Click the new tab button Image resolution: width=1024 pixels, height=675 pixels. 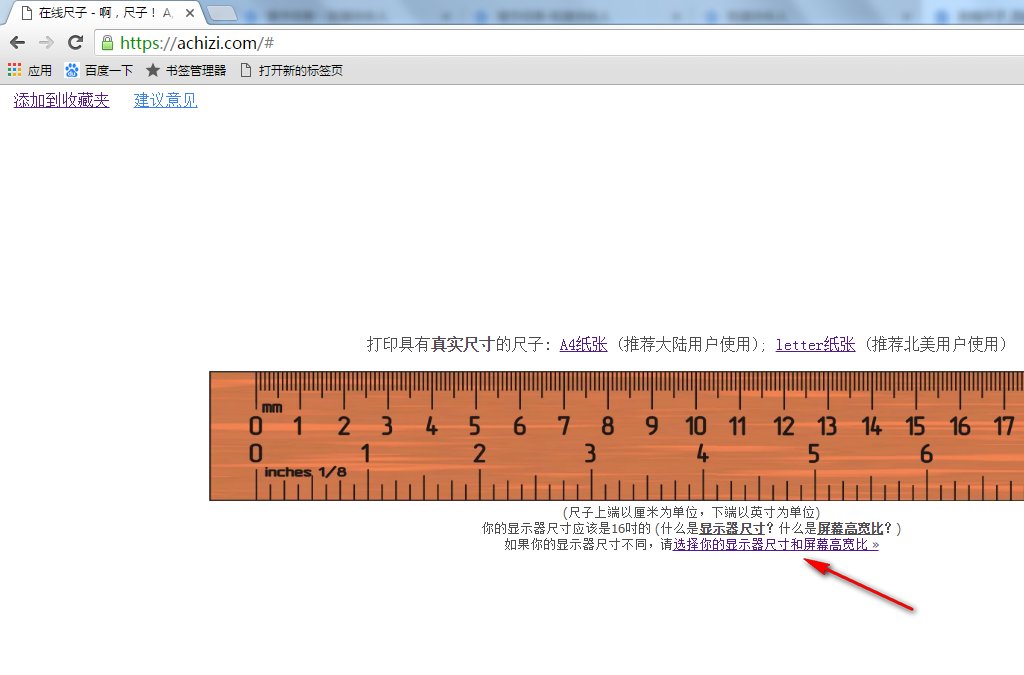(x=221, y=14)
